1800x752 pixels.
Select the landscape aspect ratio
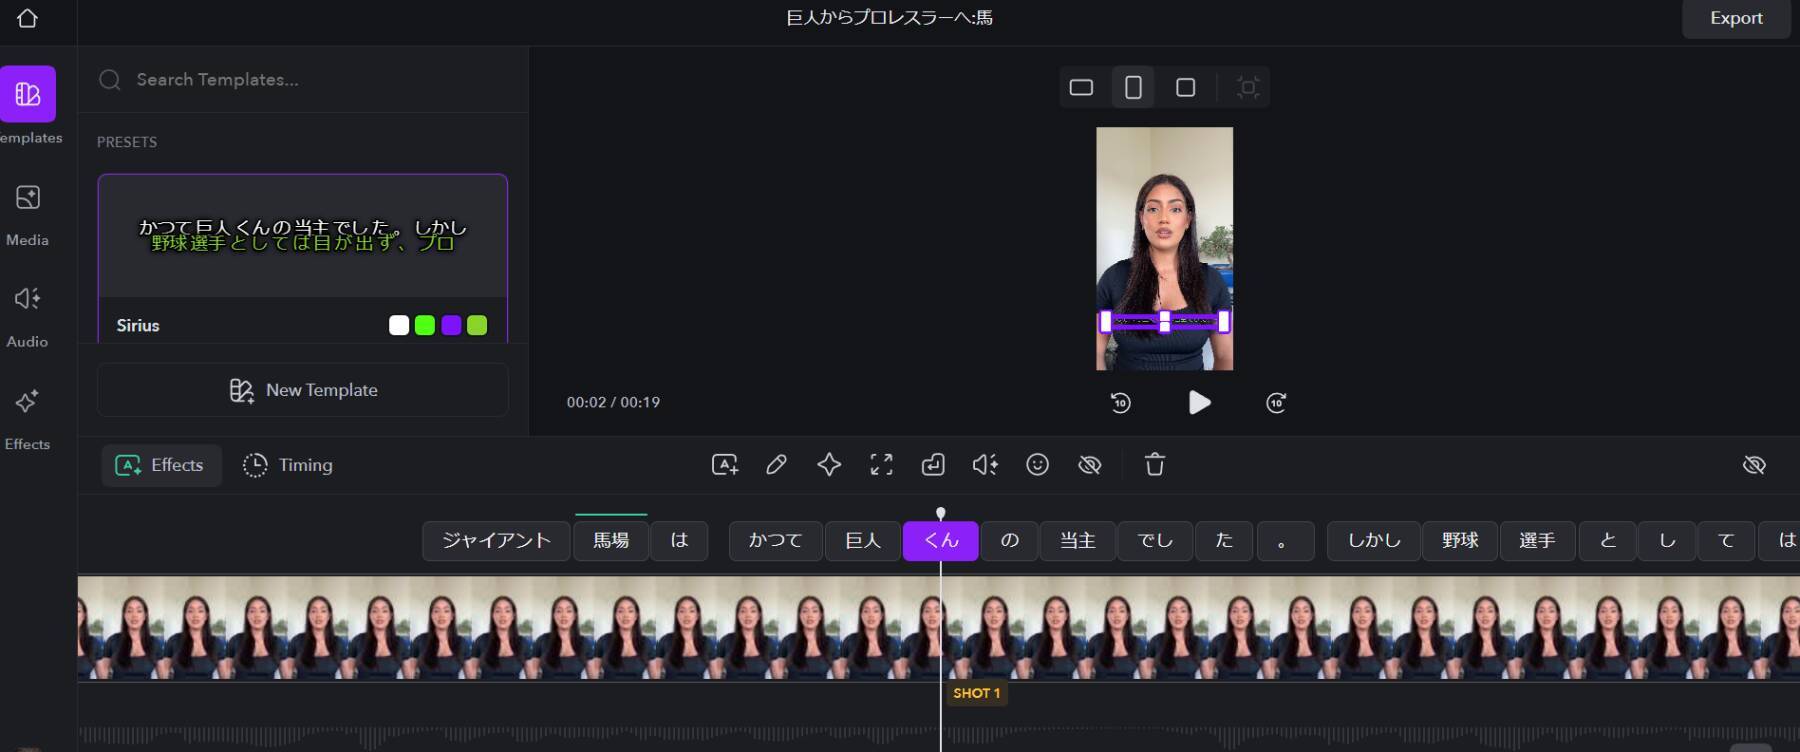1081,88
